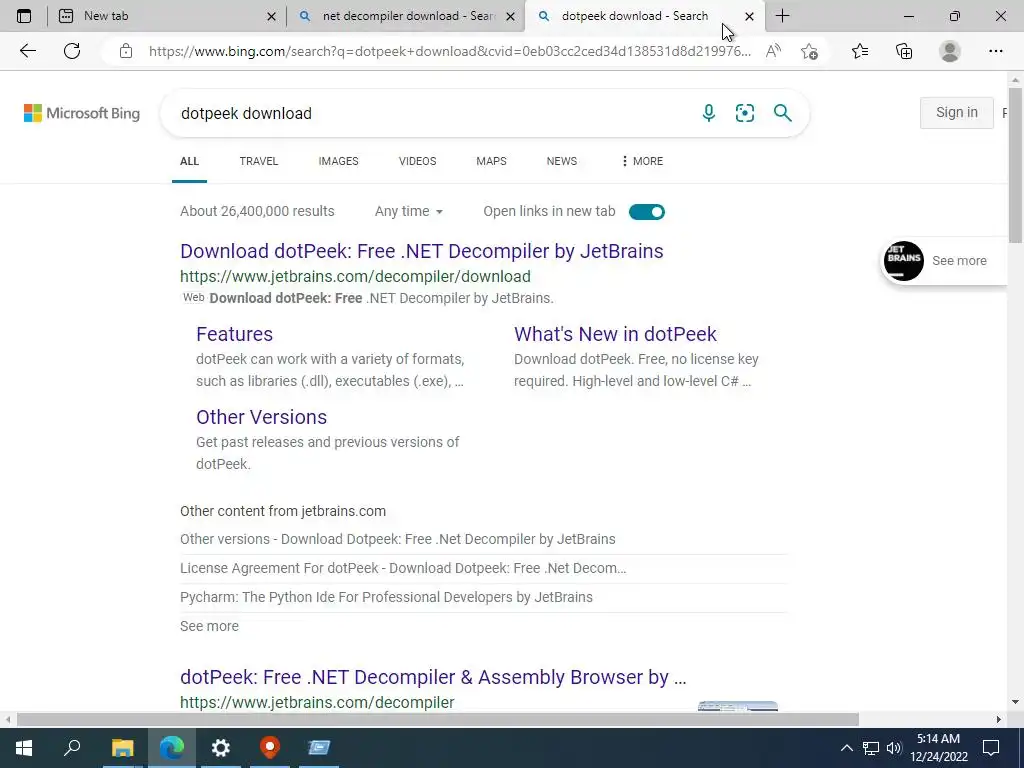Open Pycharm Python IDE link

tap(387, 597)
